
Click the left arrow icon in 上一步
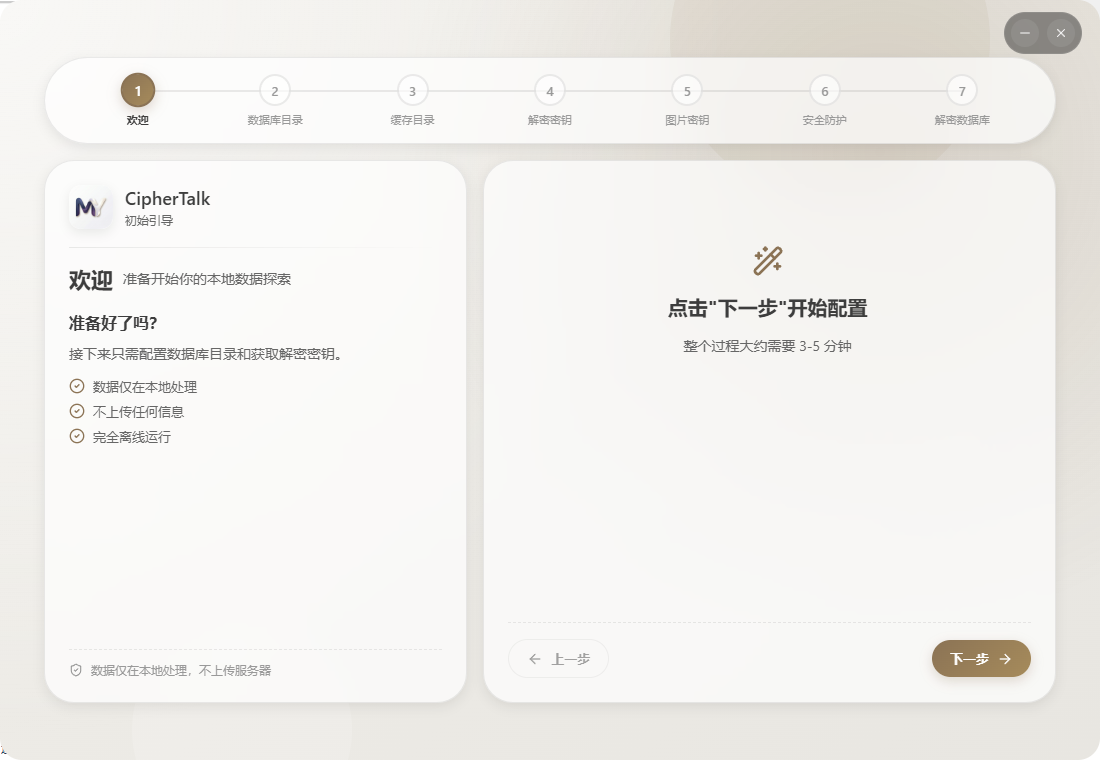tap(535, 659)
